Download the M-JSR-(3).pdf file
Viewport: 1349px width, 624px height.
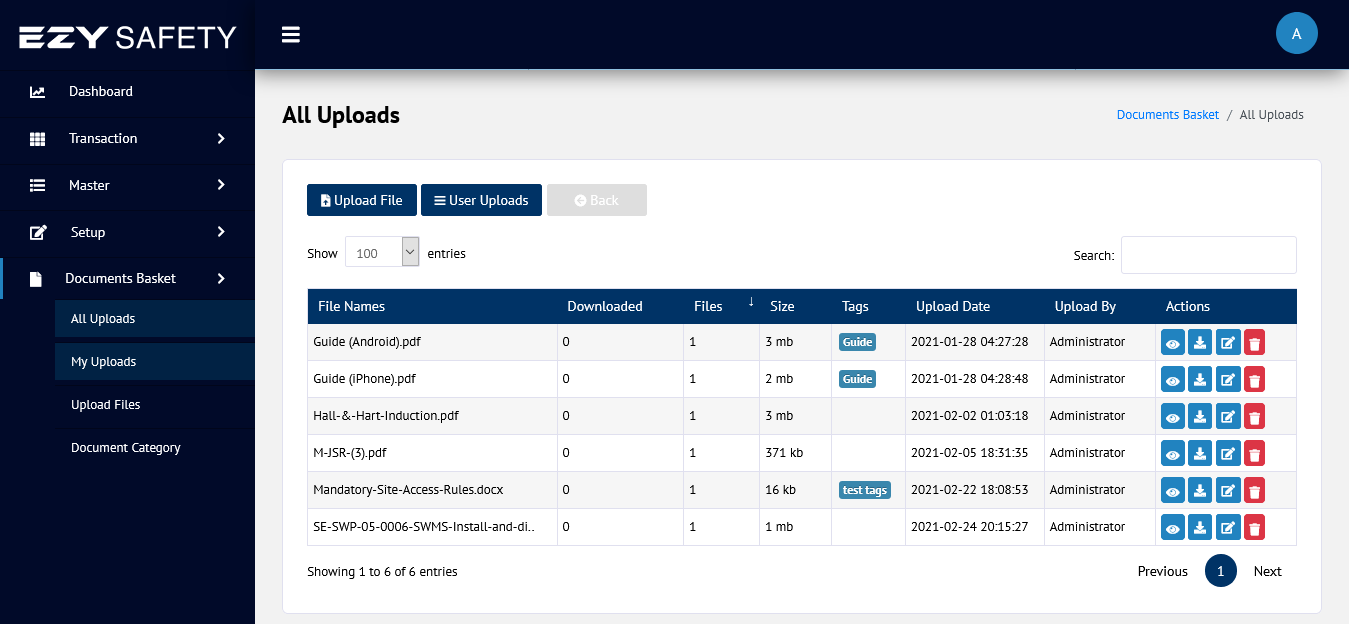[x=1200, y=454]
